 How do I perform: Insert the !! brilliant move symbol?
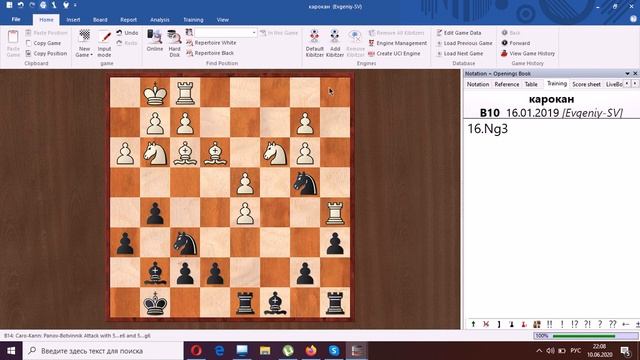(549, 324)
